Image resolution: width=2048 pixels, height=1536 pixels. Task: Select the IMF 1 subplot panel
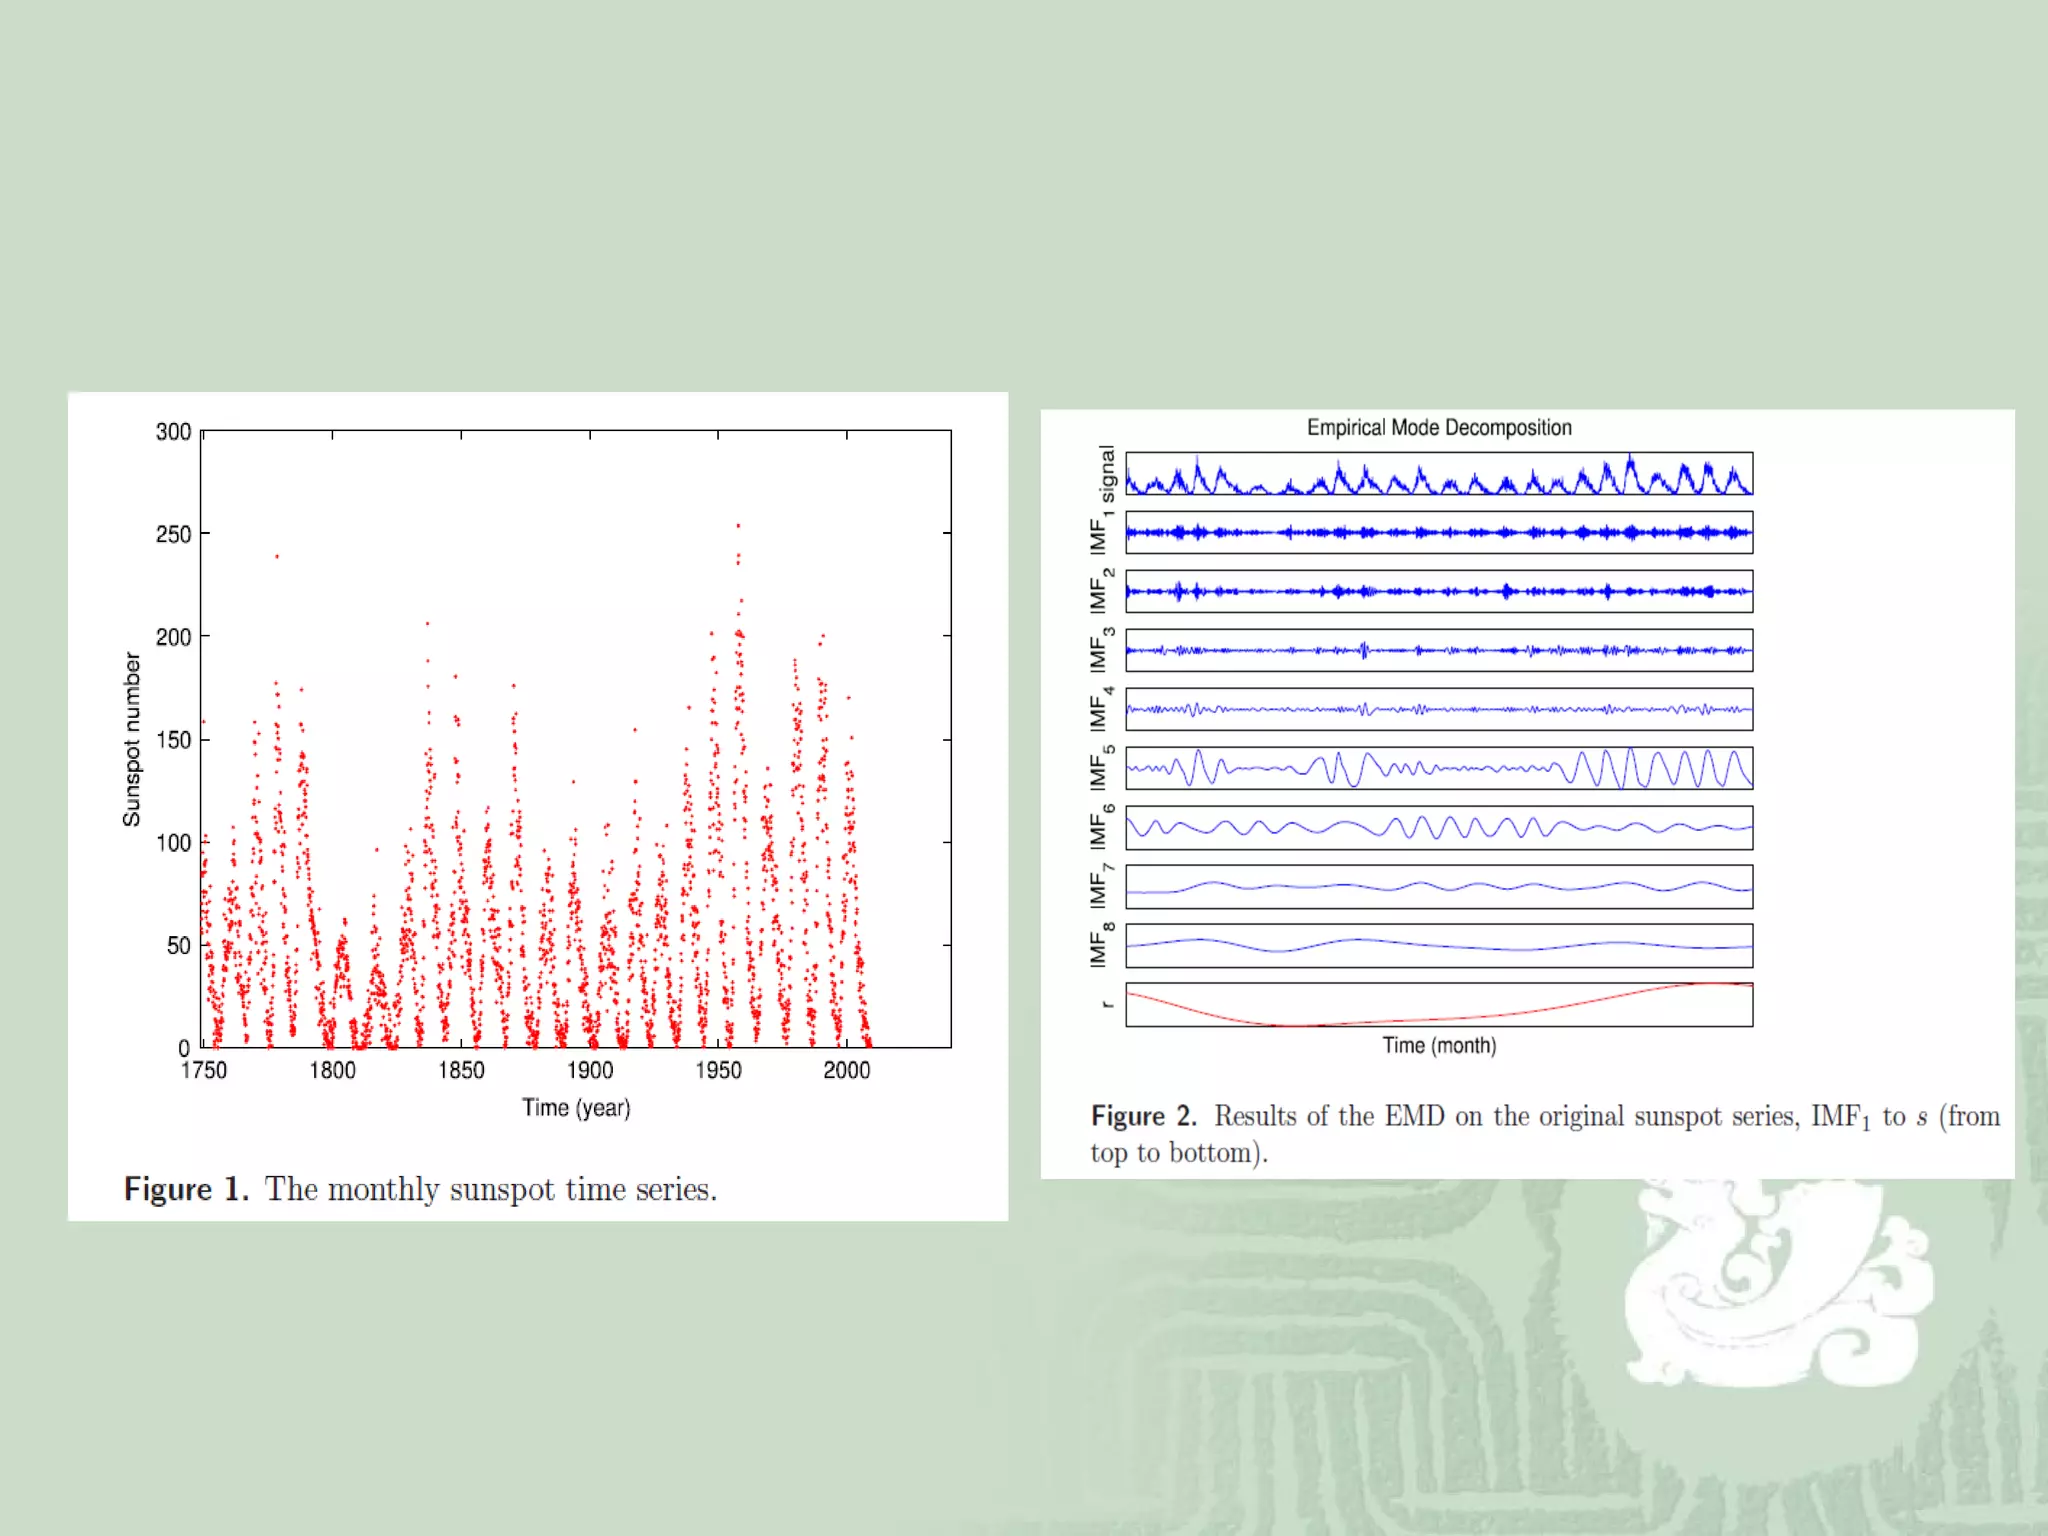[x=1438, y=532]
